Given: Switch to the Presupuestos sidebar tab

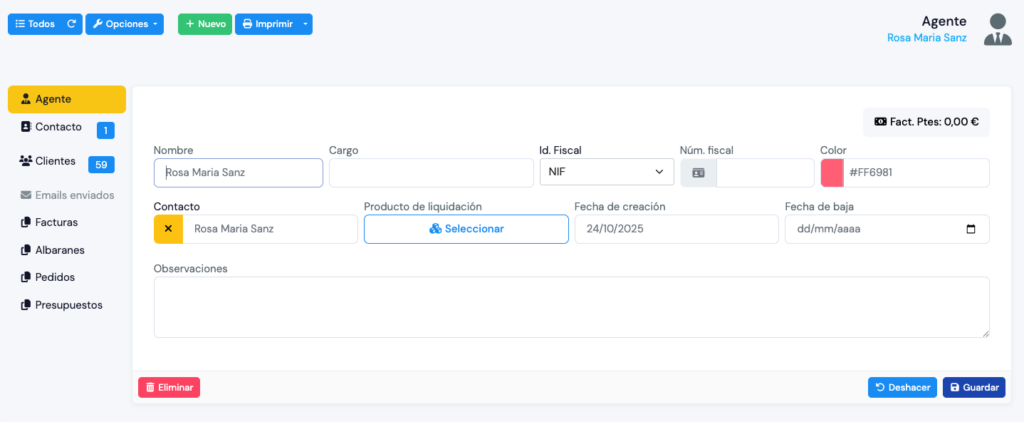Looking at the screenshot, I should click(x=68, y=305).
